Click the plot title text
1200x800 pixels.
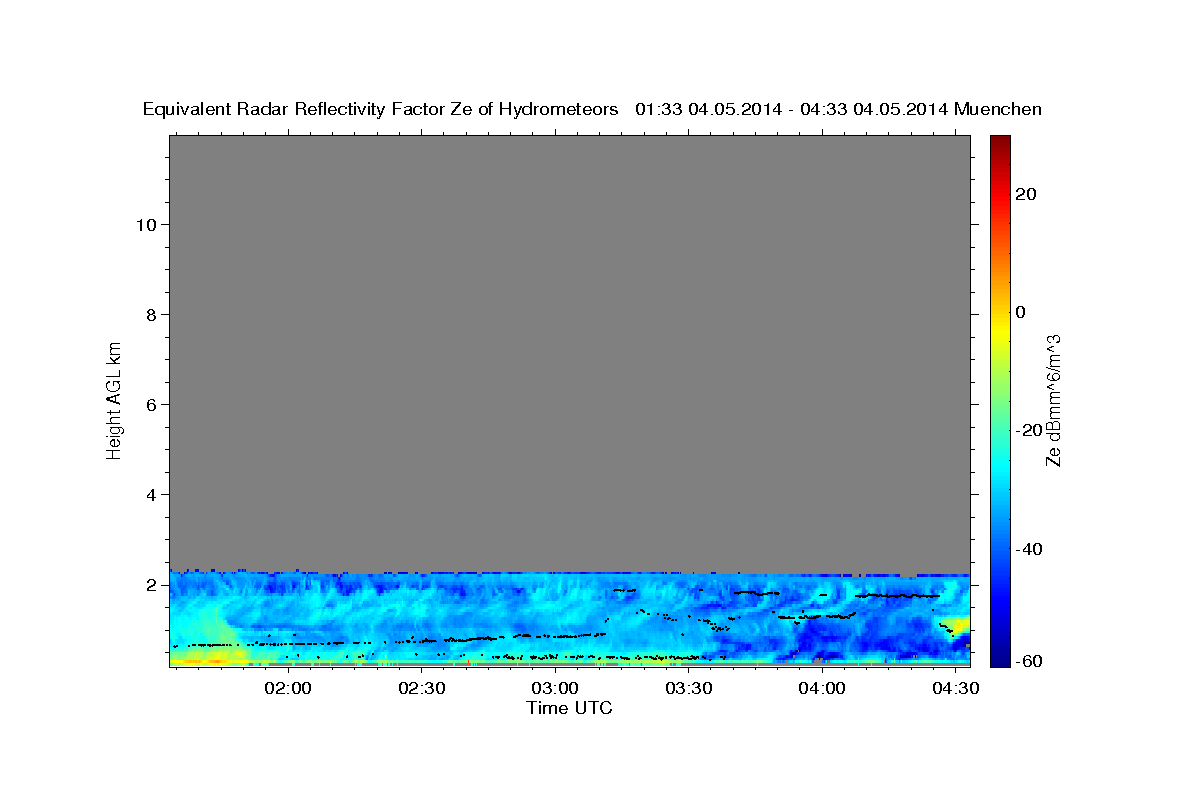(x=592, y=110)
